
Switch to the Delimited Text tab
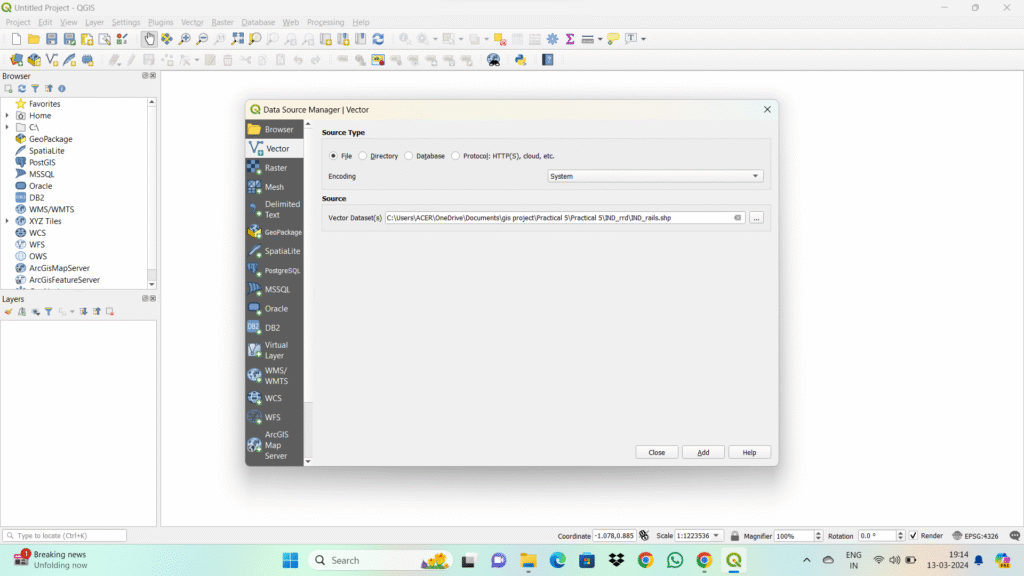click(274, 209)
